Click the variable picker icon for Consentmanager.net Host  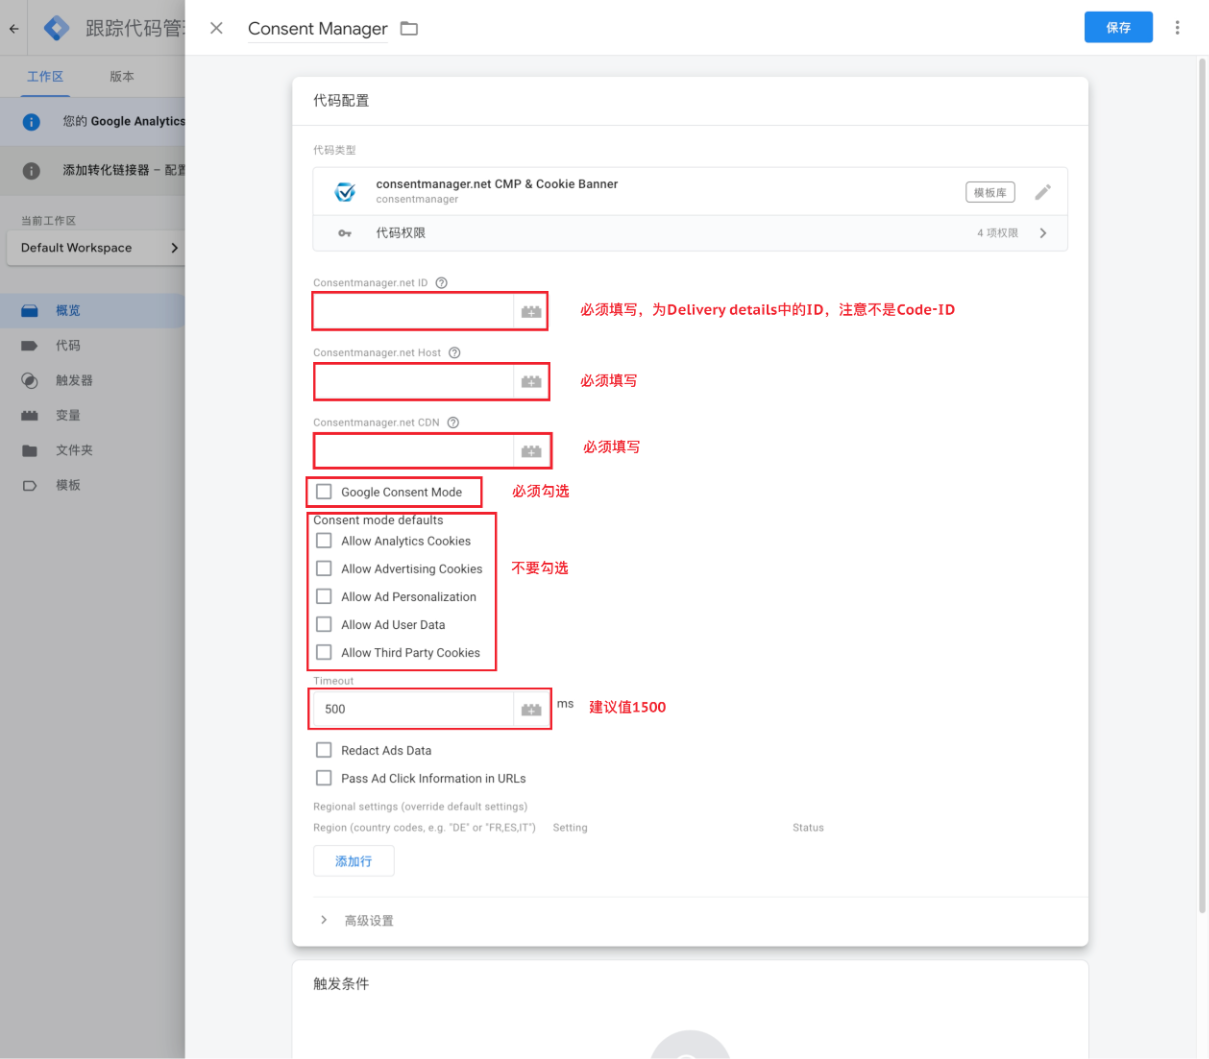point(531,382)
